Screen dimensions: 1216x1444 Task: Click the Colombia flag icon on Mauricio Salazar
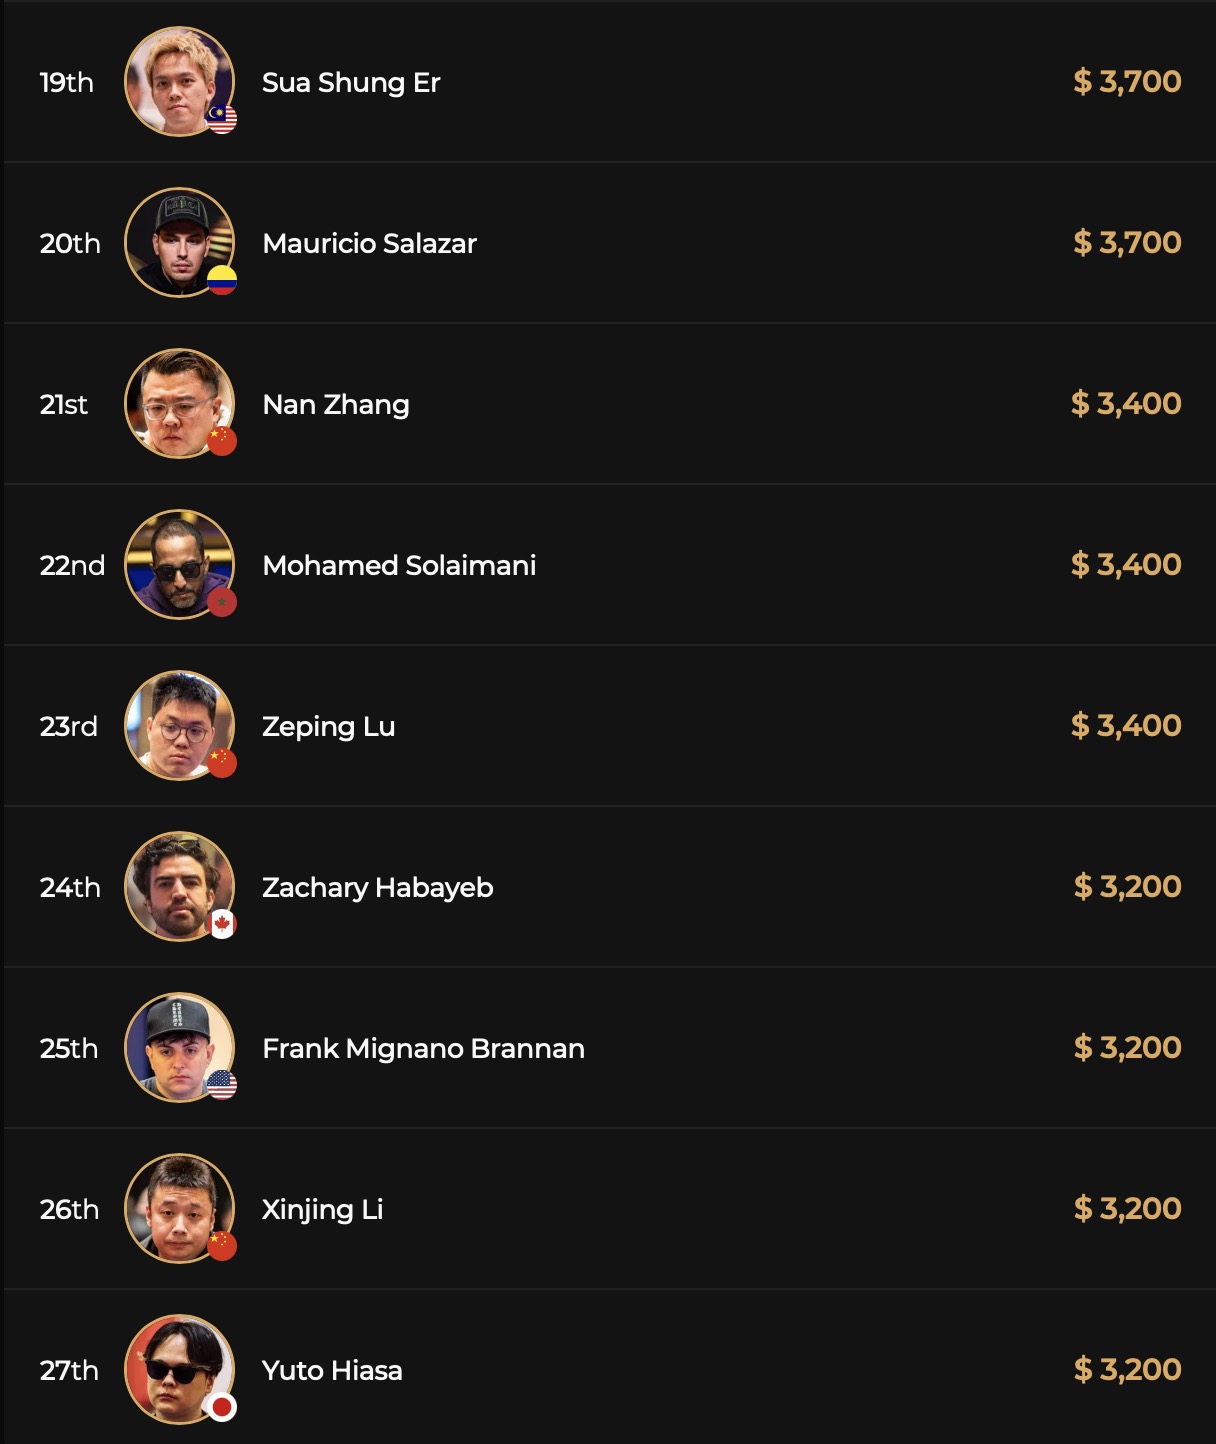click(222, 281)
